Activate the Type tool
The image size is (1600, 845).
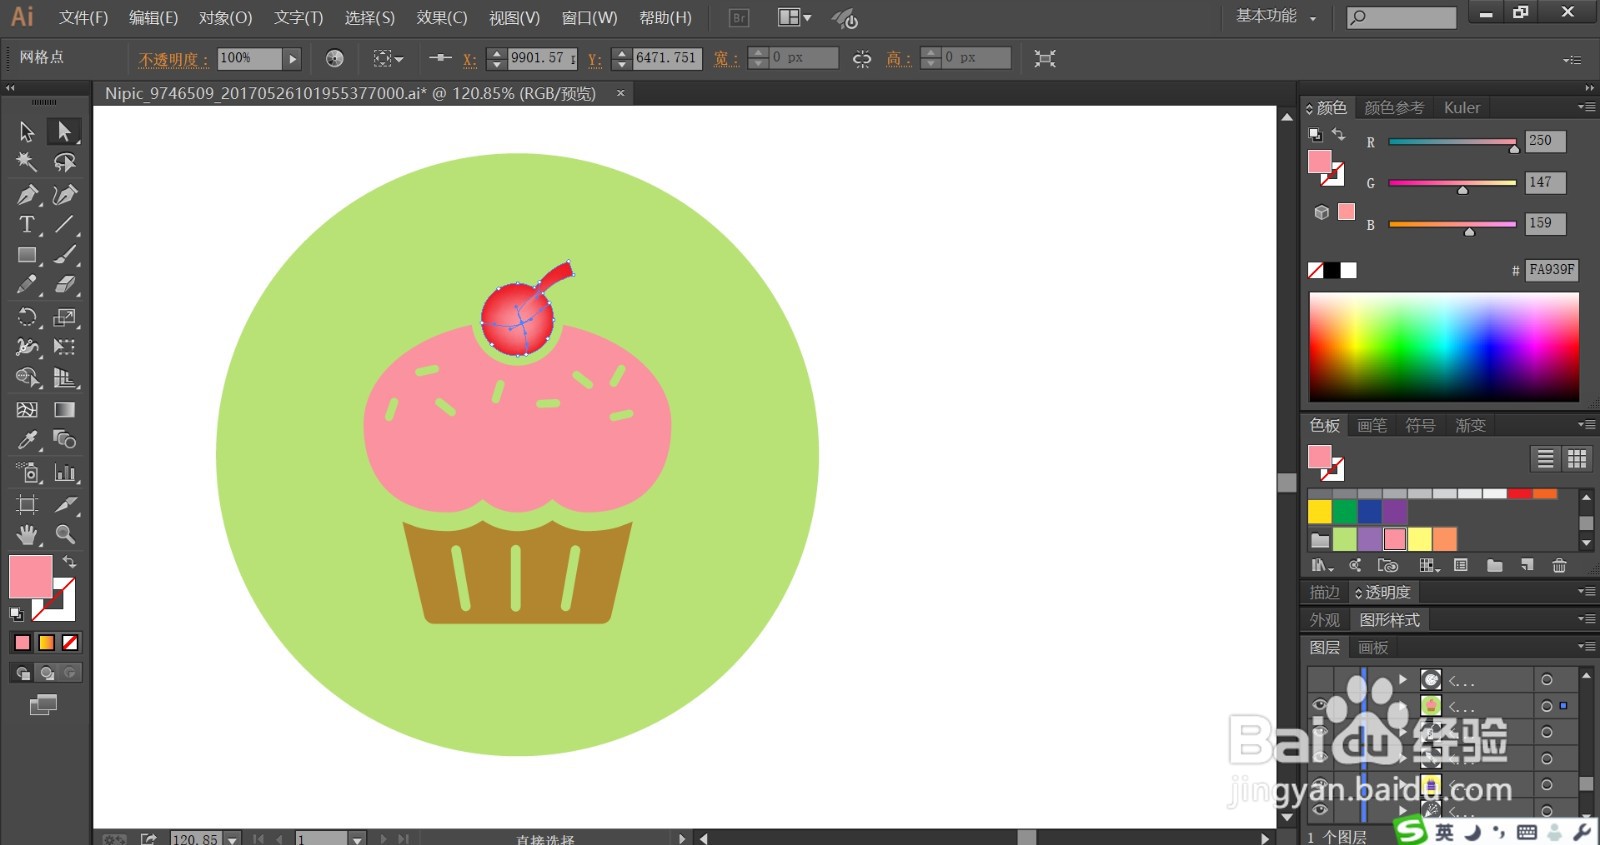(x=27, y=225)
